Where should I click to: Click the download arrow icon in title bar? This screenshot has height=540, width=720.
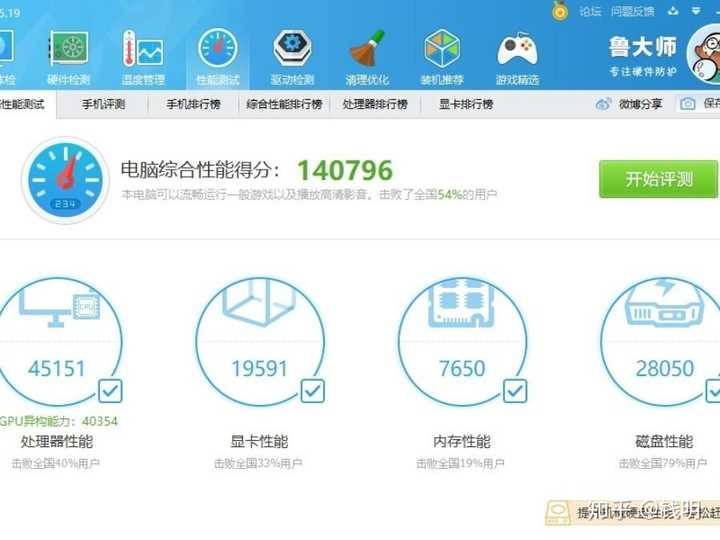(673, 11)
